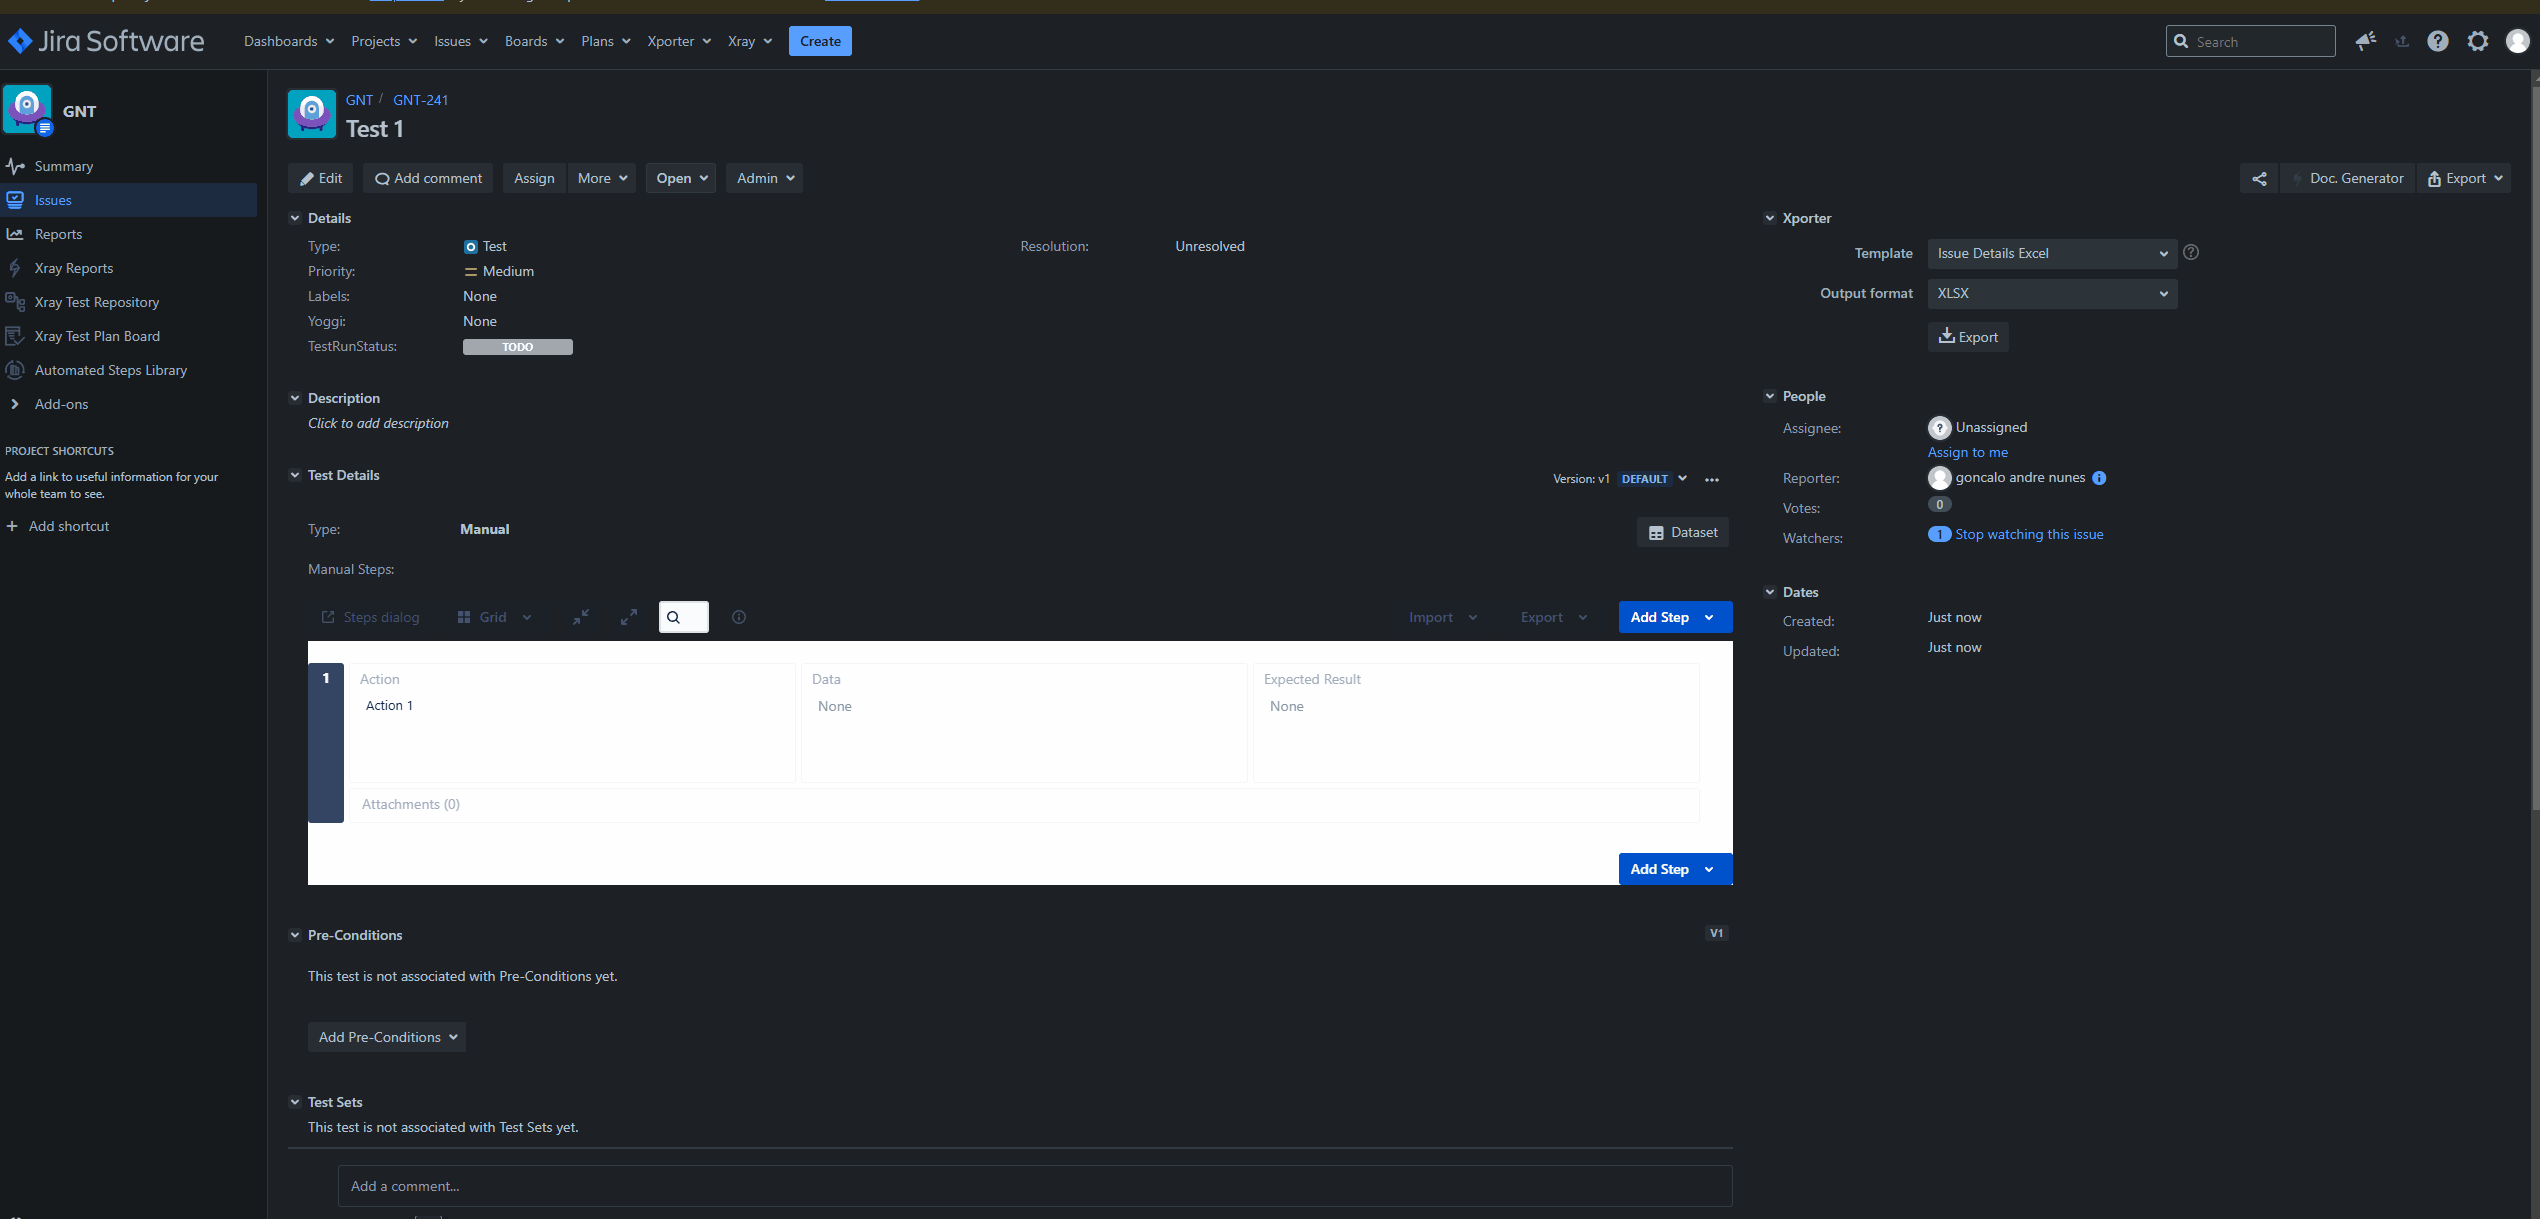Collapse the Xporter panel section
Screen dimensions: 2540x1219
1770,218
